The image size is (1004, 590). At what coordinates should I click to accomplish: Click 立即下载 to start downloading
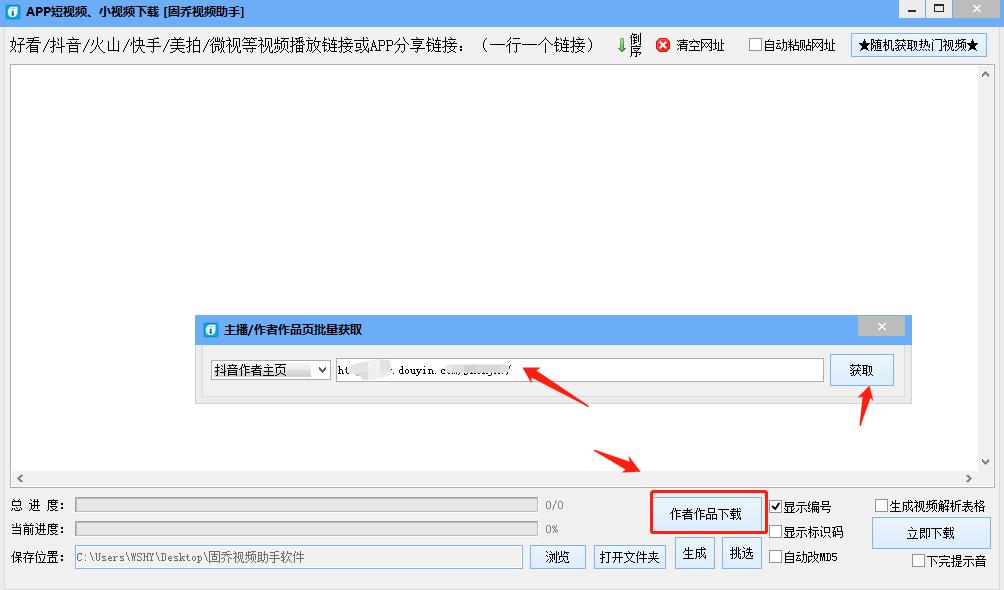932,533
